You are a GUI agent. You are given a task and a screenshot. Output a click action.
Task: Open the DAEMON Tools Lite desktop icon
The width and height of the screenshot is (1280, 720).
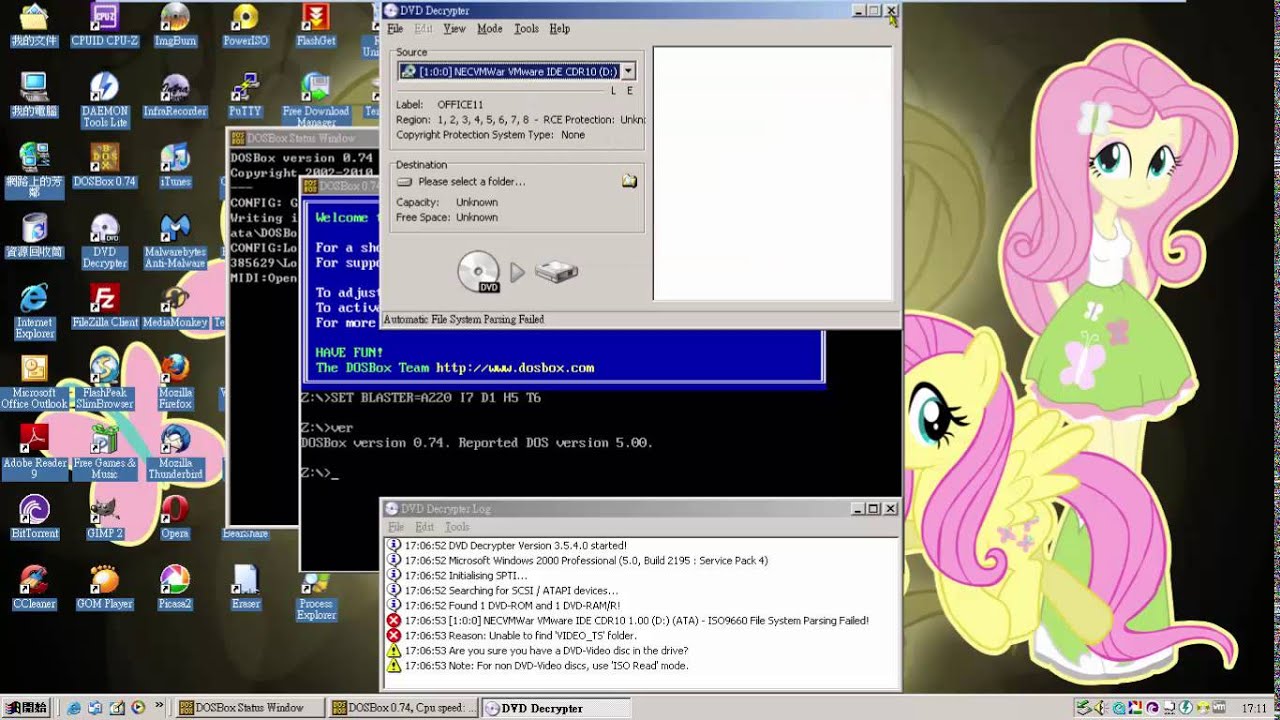click(105, 100)
